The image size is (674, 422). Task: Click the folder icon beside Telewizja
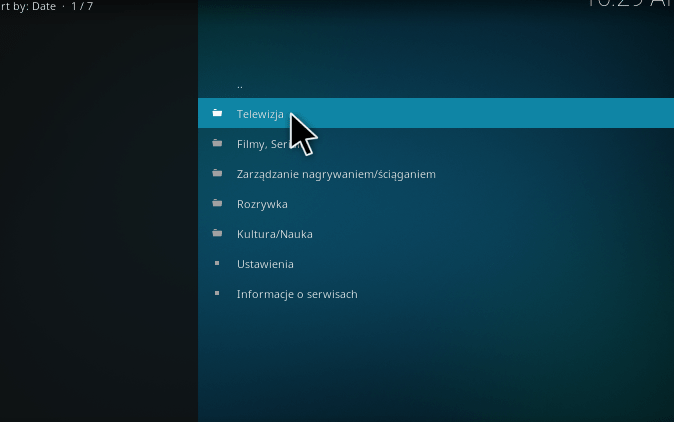click(218, 113)
